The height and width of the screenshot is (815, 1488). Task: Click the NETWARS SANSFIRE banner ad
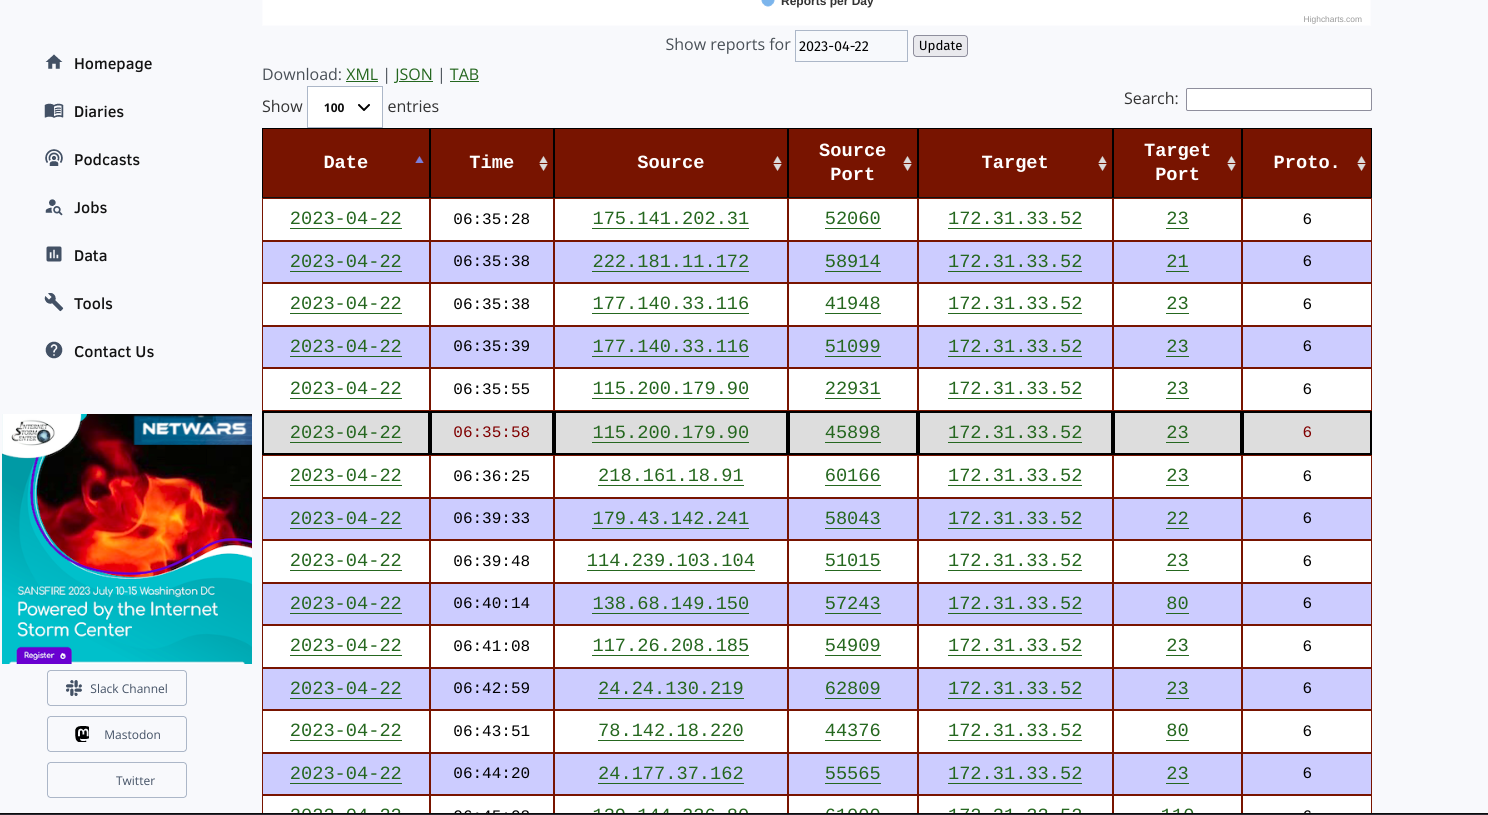click(x=127, y=538)
